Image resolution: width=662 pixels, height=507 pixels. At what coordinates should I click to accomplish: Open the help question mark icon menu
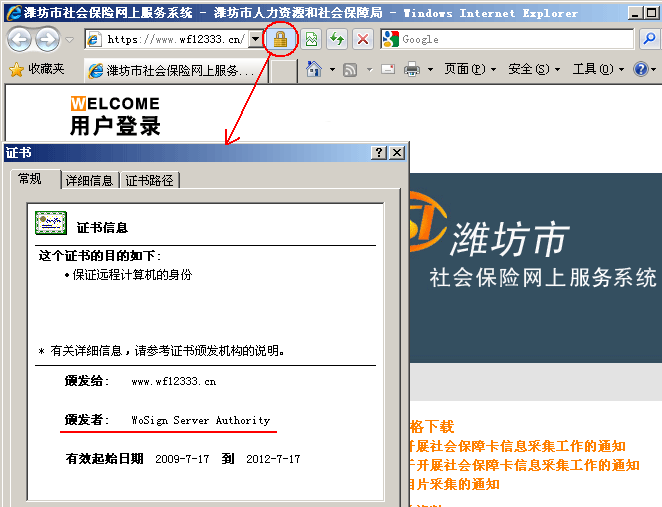[640, 70]
